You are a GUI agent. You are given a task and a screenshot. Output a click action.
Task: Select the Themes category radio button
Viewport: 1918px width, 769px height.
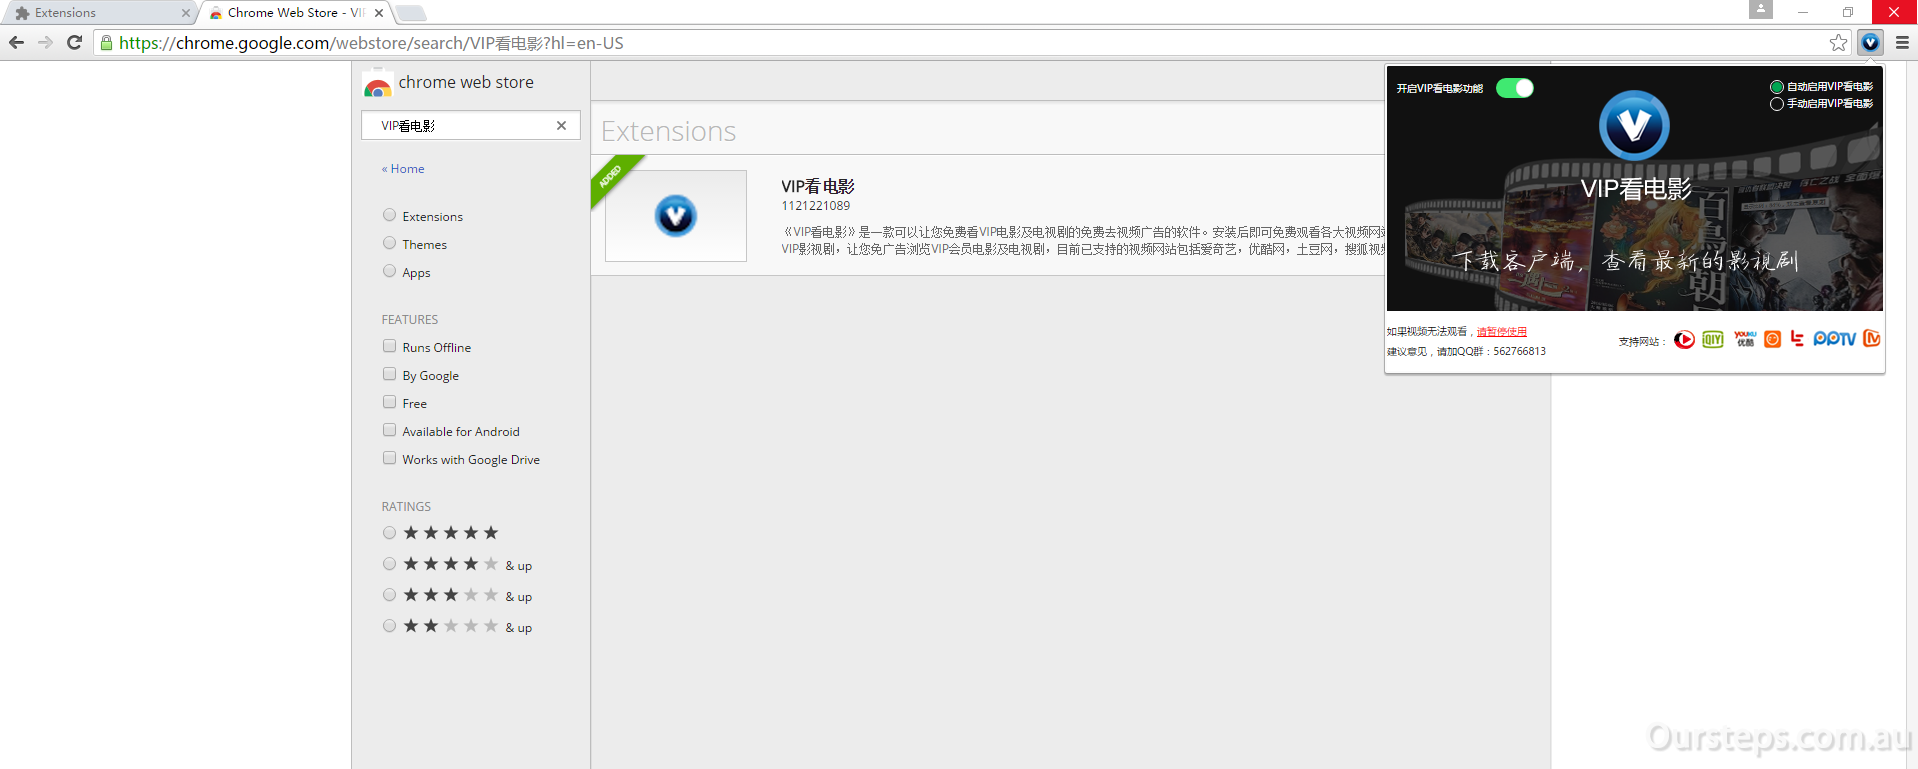(390, 243)
